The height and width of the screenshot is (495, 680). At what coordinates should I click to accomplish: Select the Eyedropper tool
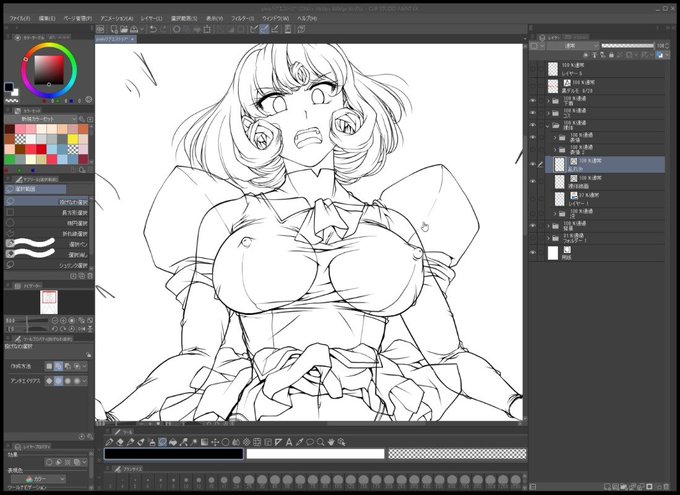click(x=299, y=442)
